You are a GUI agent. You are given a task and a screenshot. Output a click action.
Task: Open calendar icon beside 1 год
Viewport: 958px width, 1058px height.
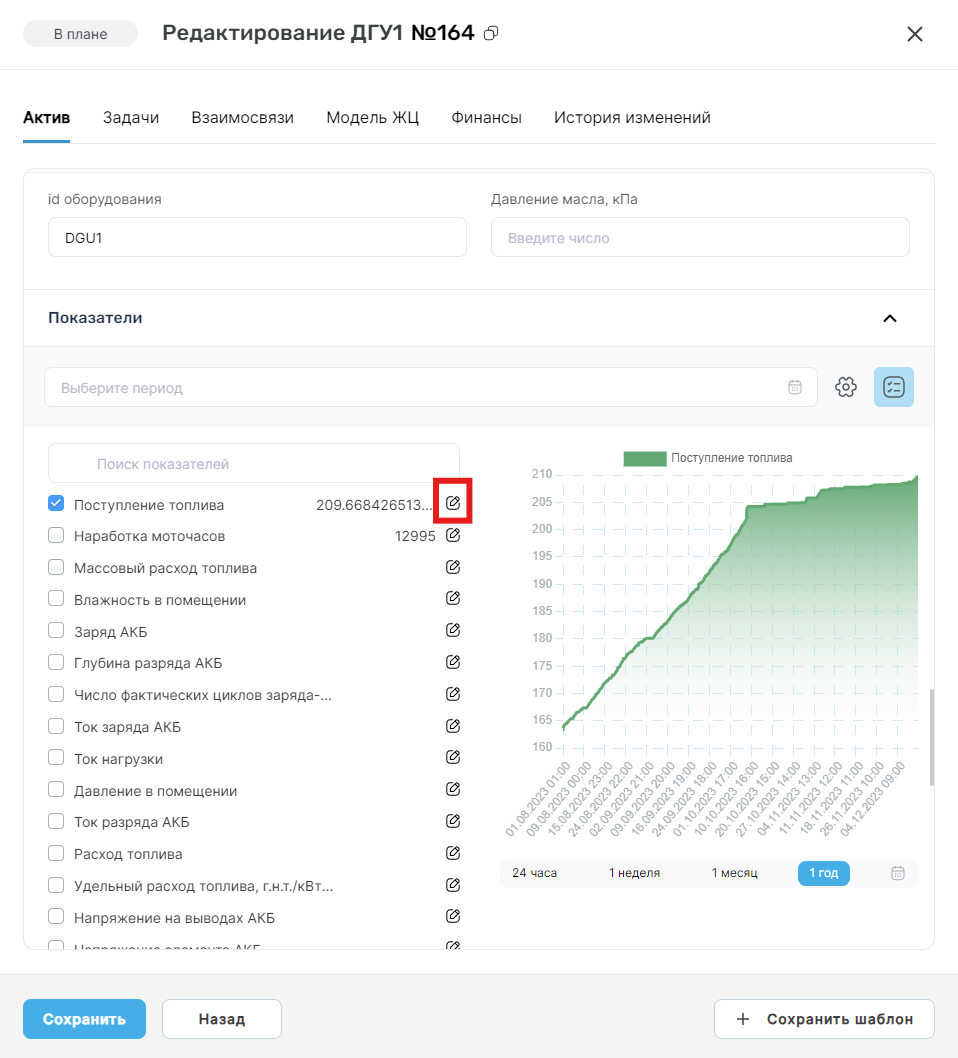click(x=897, y=873)
